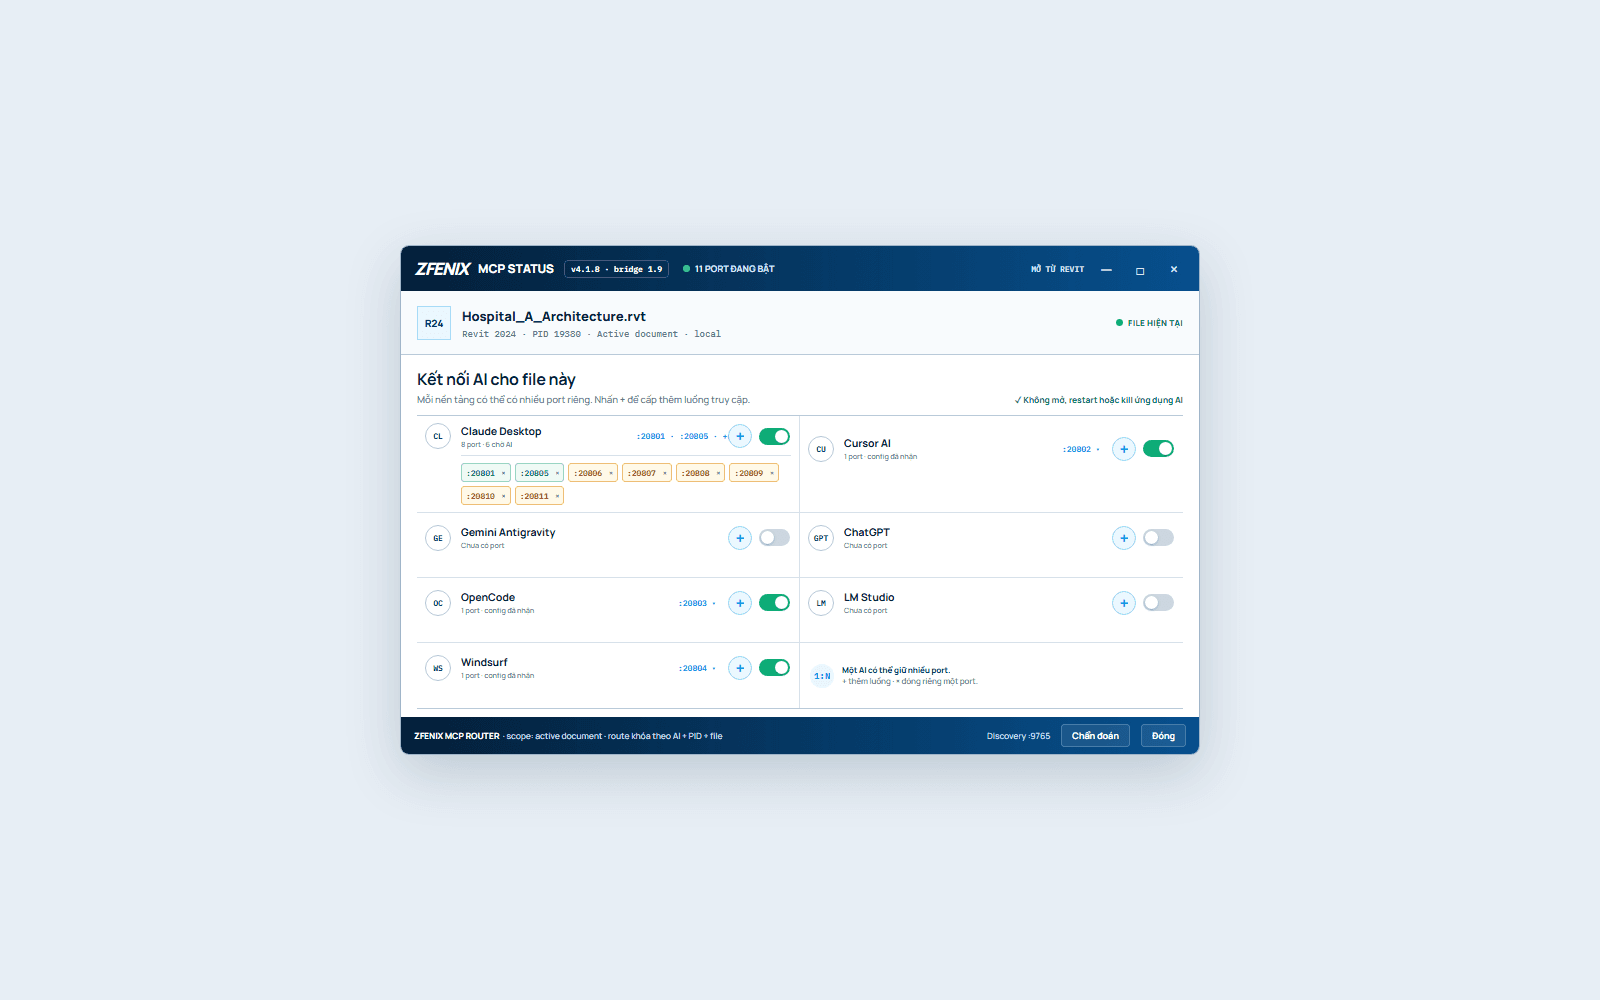The width and height of the screenshot is (1600, 1000).
Task: Close the ZFENIX MCP Status window
Action: pyautogui.click(x=1174, y=270)
